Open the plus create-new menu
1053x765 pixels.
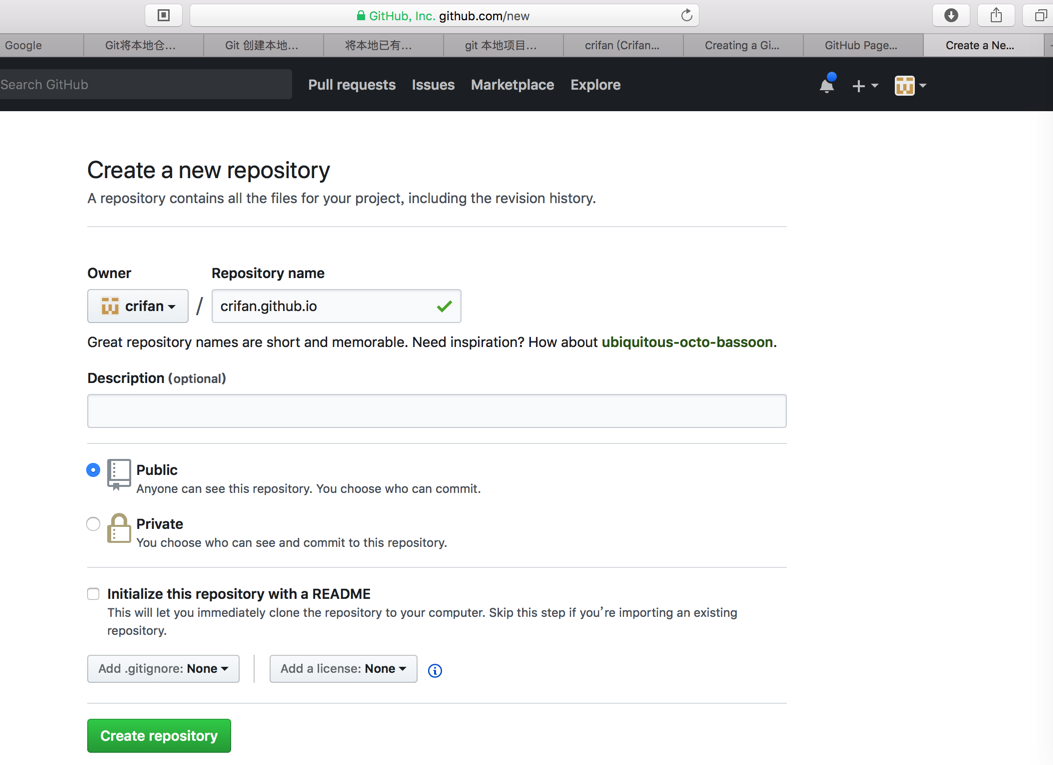[864, 85]
